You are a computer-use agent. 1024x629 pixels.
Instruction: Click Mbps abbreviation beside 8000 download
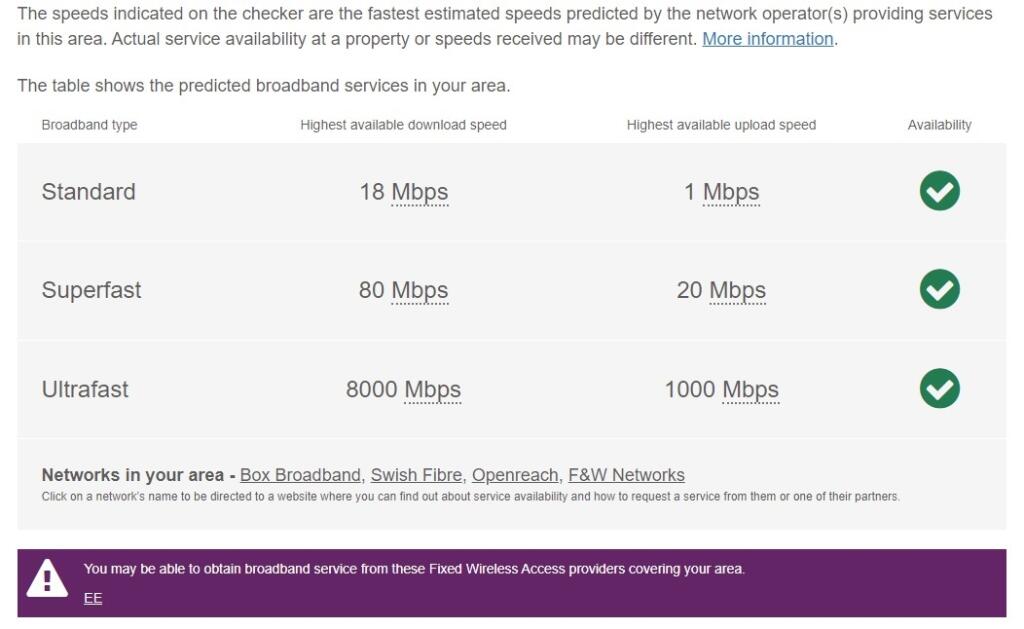(432, 390)
